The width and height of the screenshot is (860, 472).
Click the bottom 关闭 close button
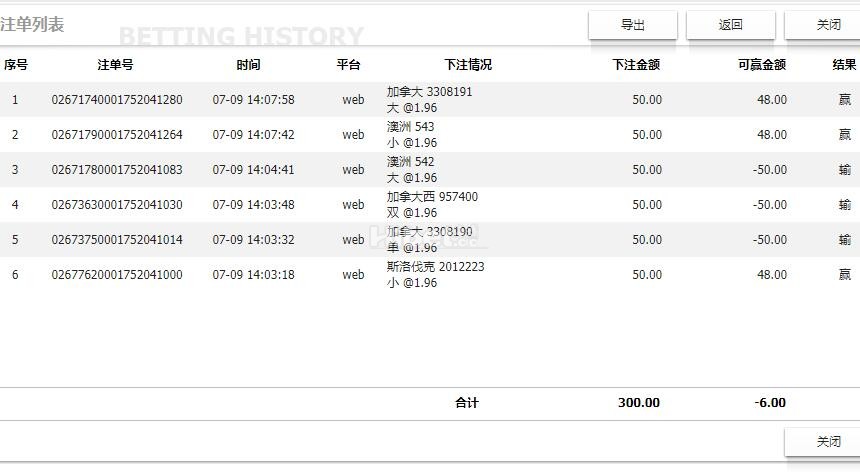pyautogui.click(x=827, y=442)
